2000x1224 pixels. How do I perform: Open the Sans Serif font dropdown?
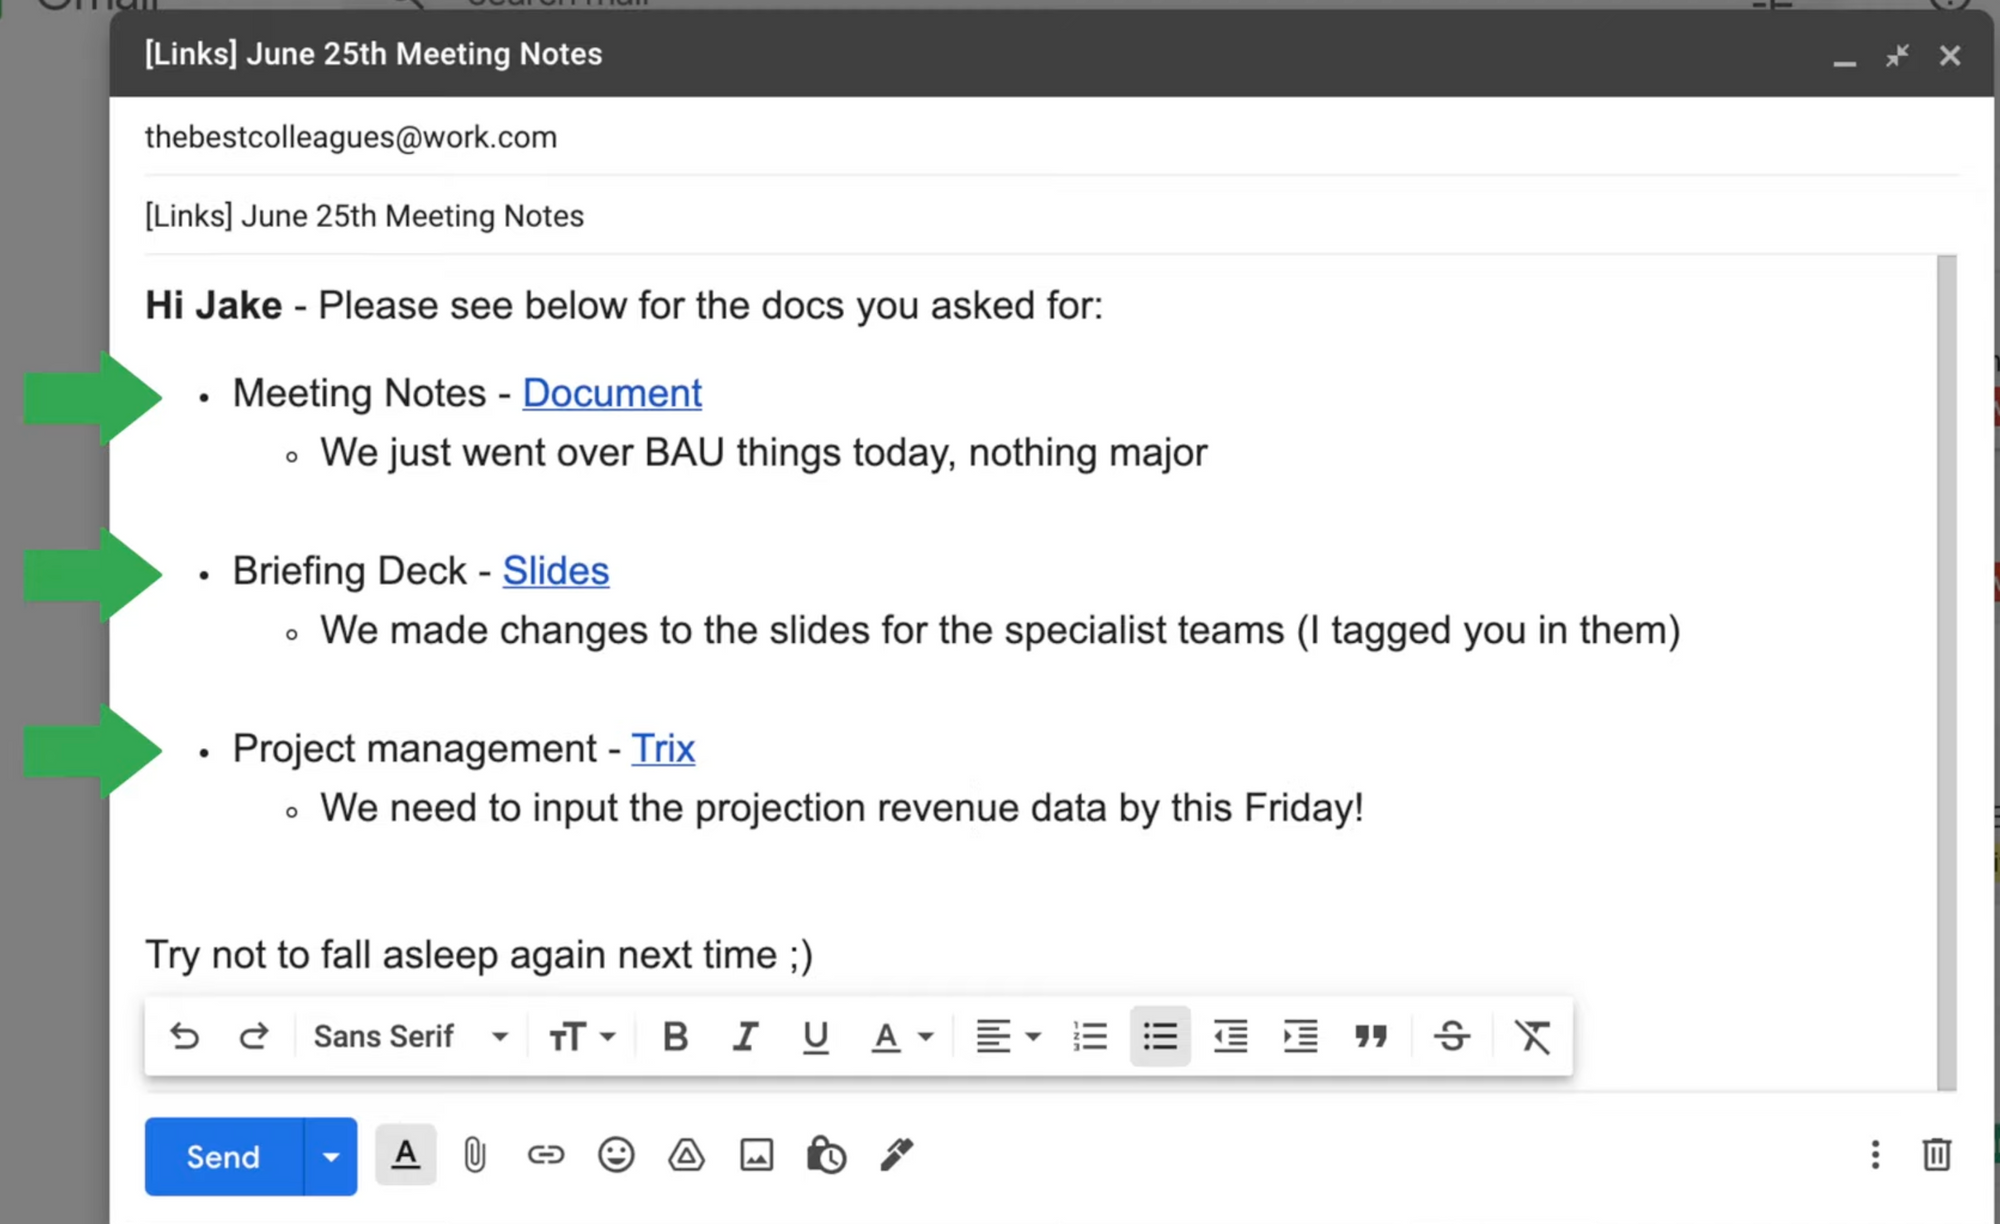(410, 1037)
